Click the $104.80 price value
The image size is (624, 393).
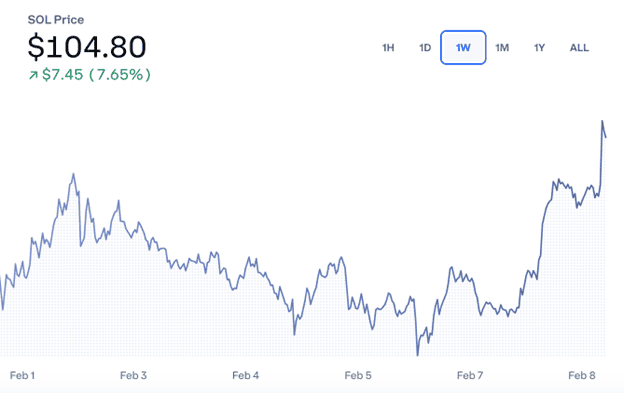click(x=87, y=47)
